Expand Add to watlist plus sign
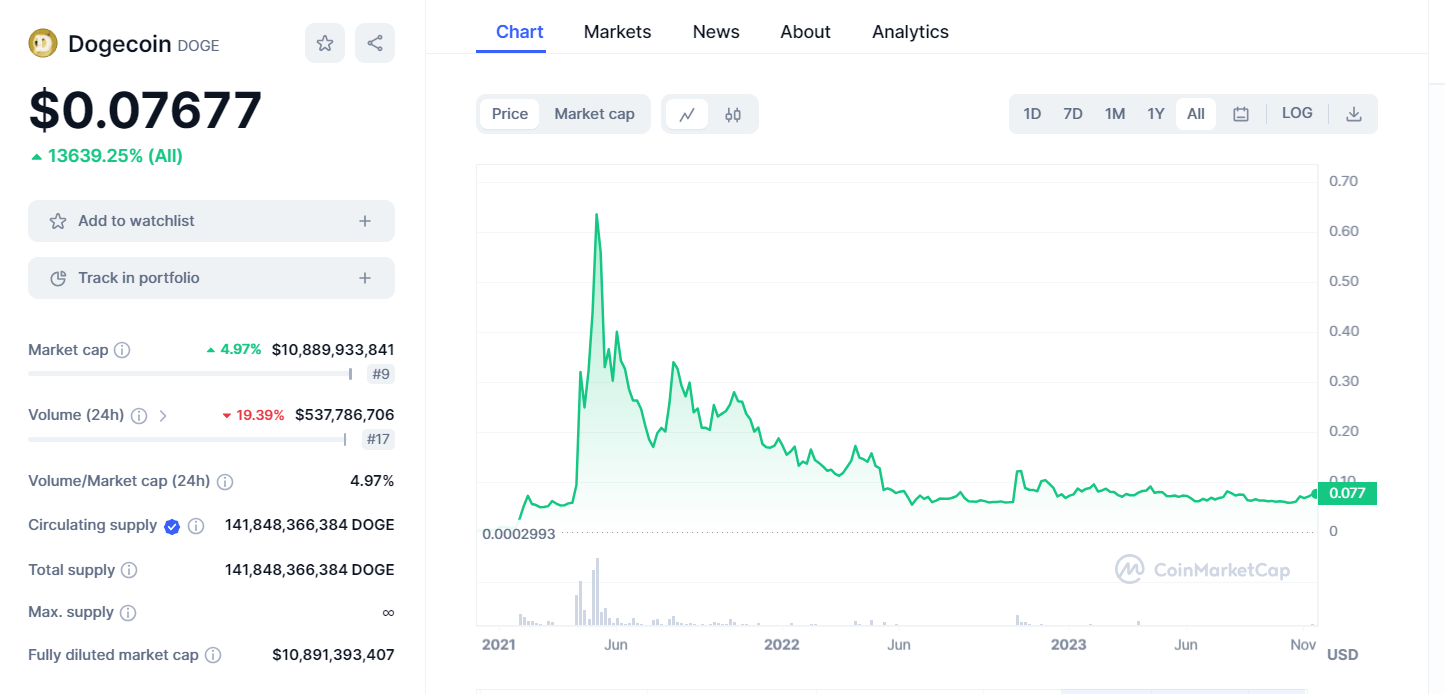Screen dimensions: 1445x694 pos(365,221)
